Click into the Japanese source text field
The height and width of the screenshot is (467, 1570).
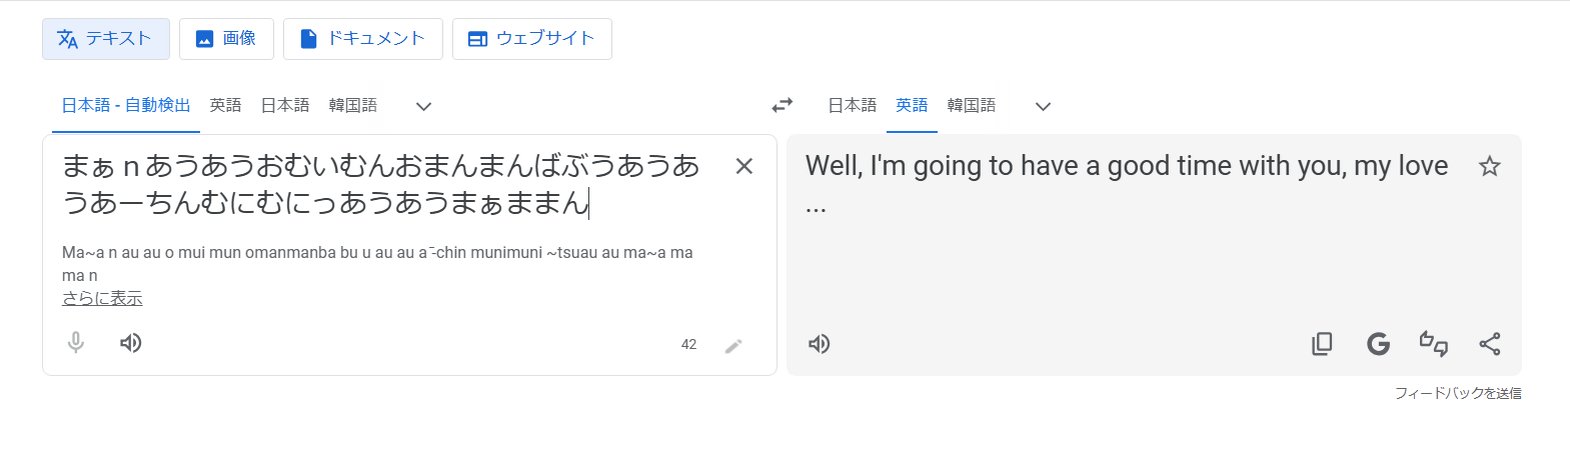coord(380,185)
